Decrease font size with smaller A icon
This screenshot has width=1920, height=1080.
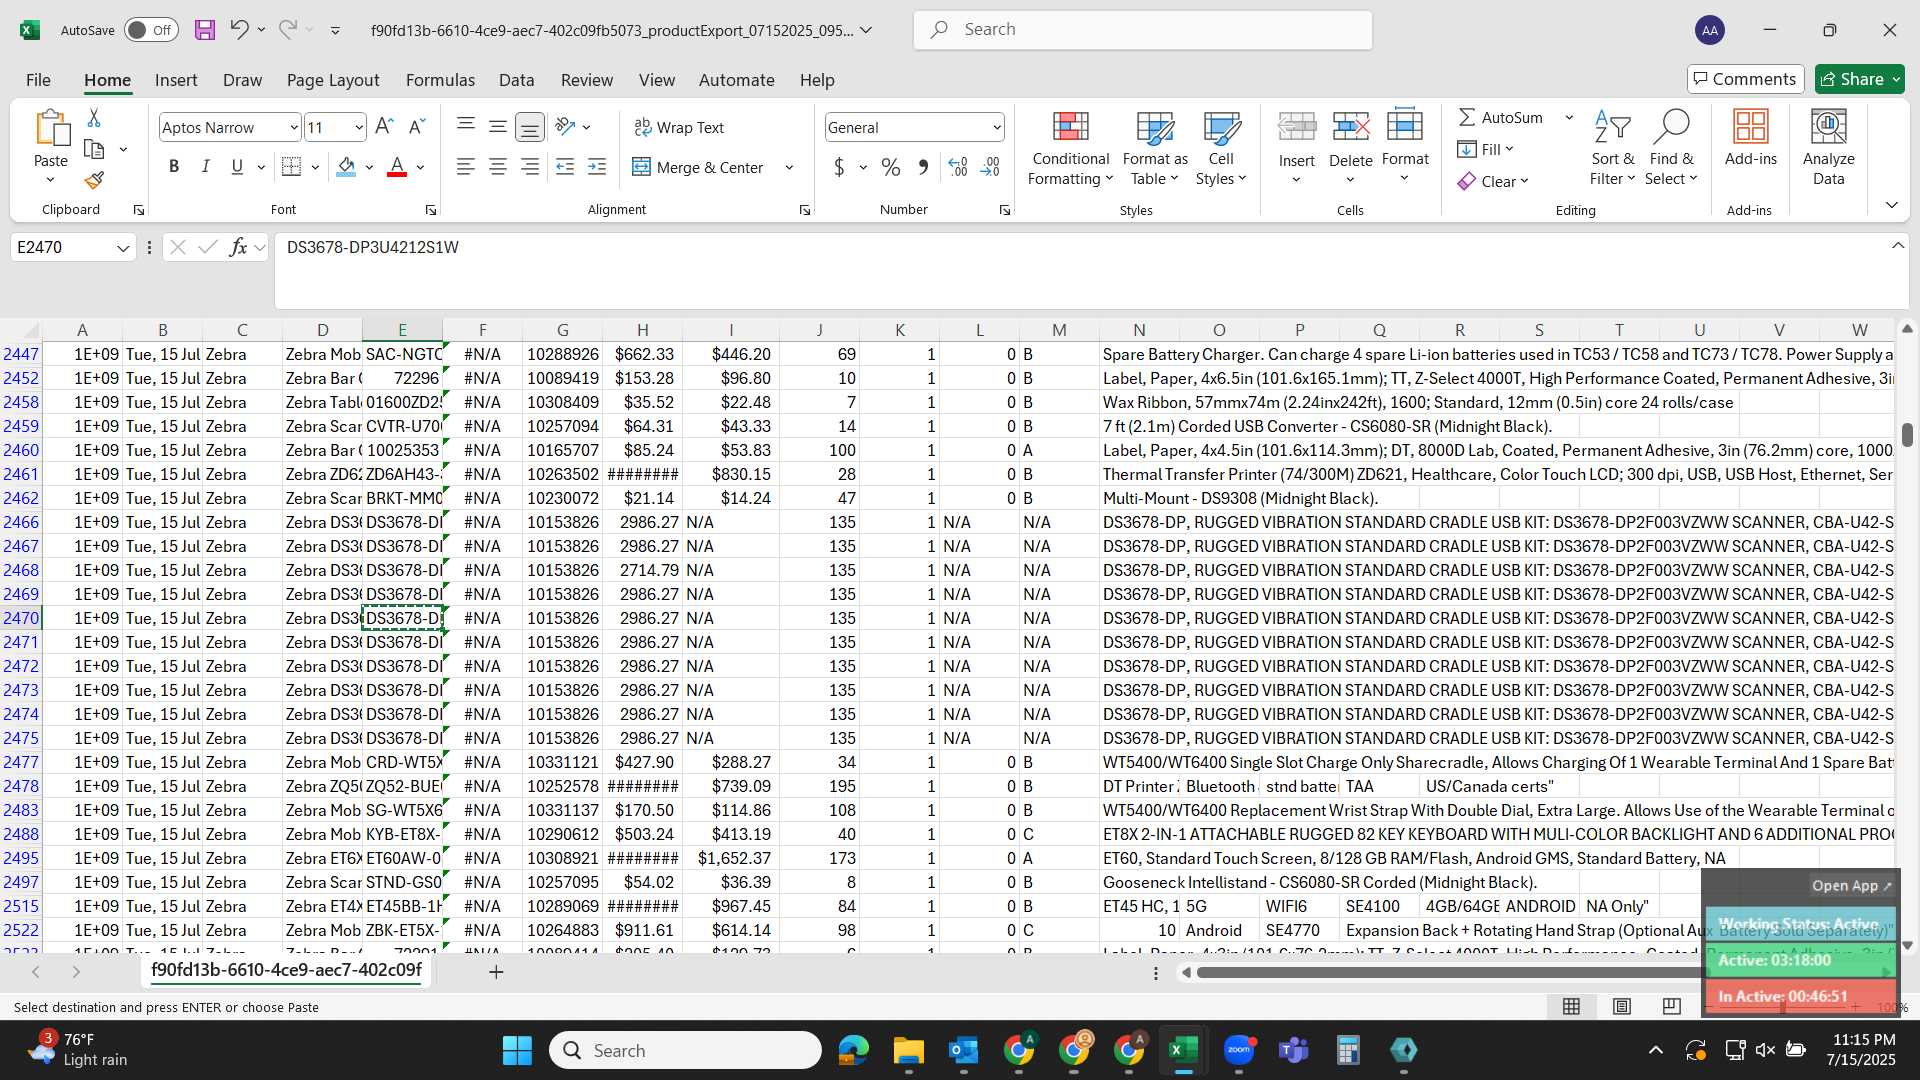417,127
